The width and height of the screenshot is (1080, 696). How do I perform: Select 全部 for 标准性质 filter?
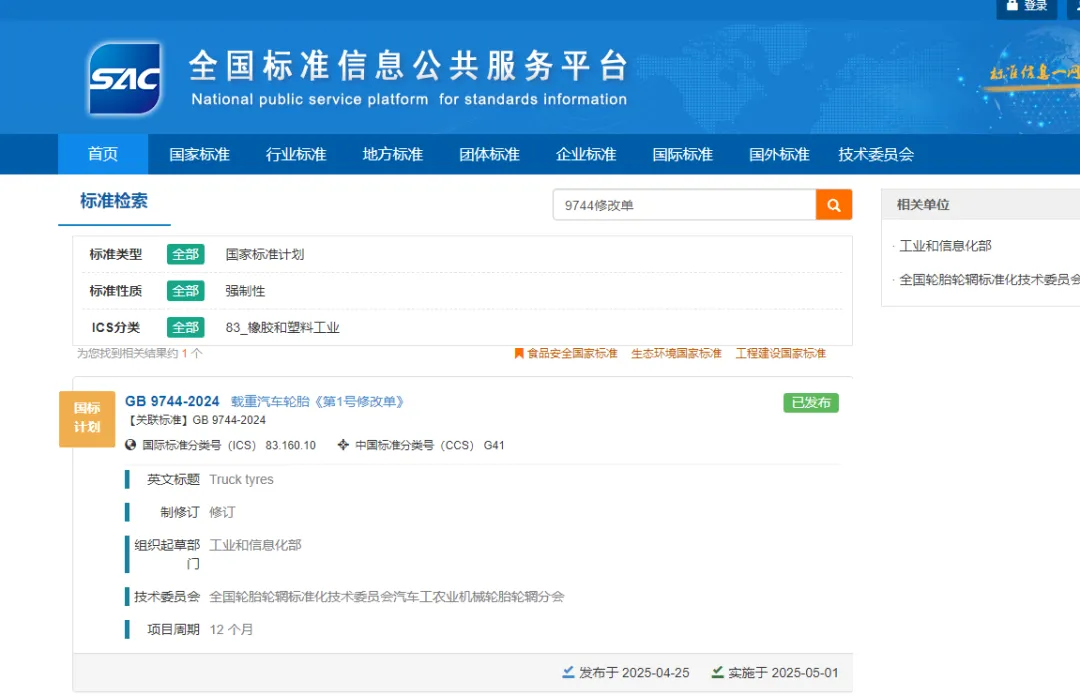185,291
